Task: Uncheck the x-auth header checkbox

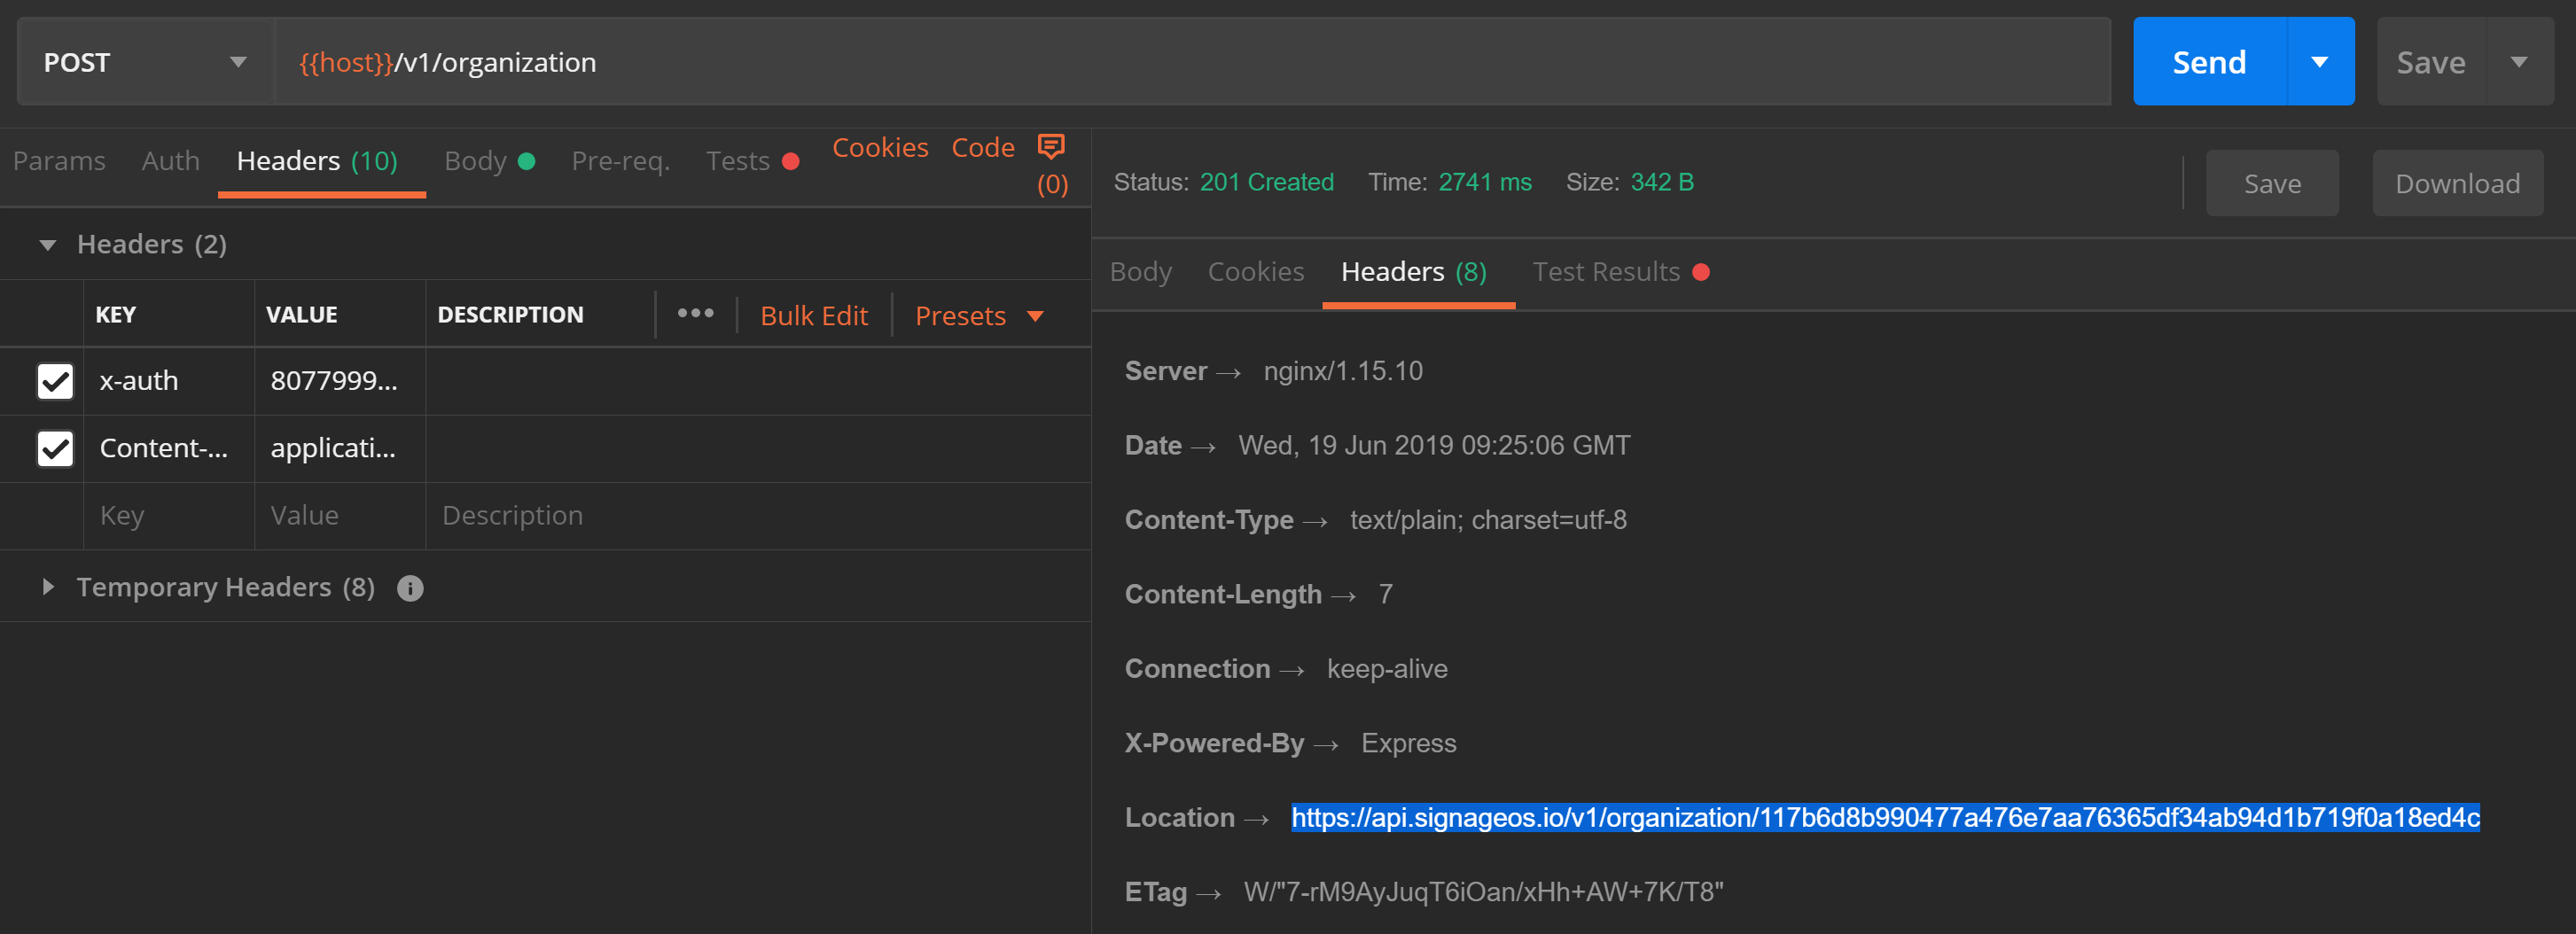Action: 55,381
